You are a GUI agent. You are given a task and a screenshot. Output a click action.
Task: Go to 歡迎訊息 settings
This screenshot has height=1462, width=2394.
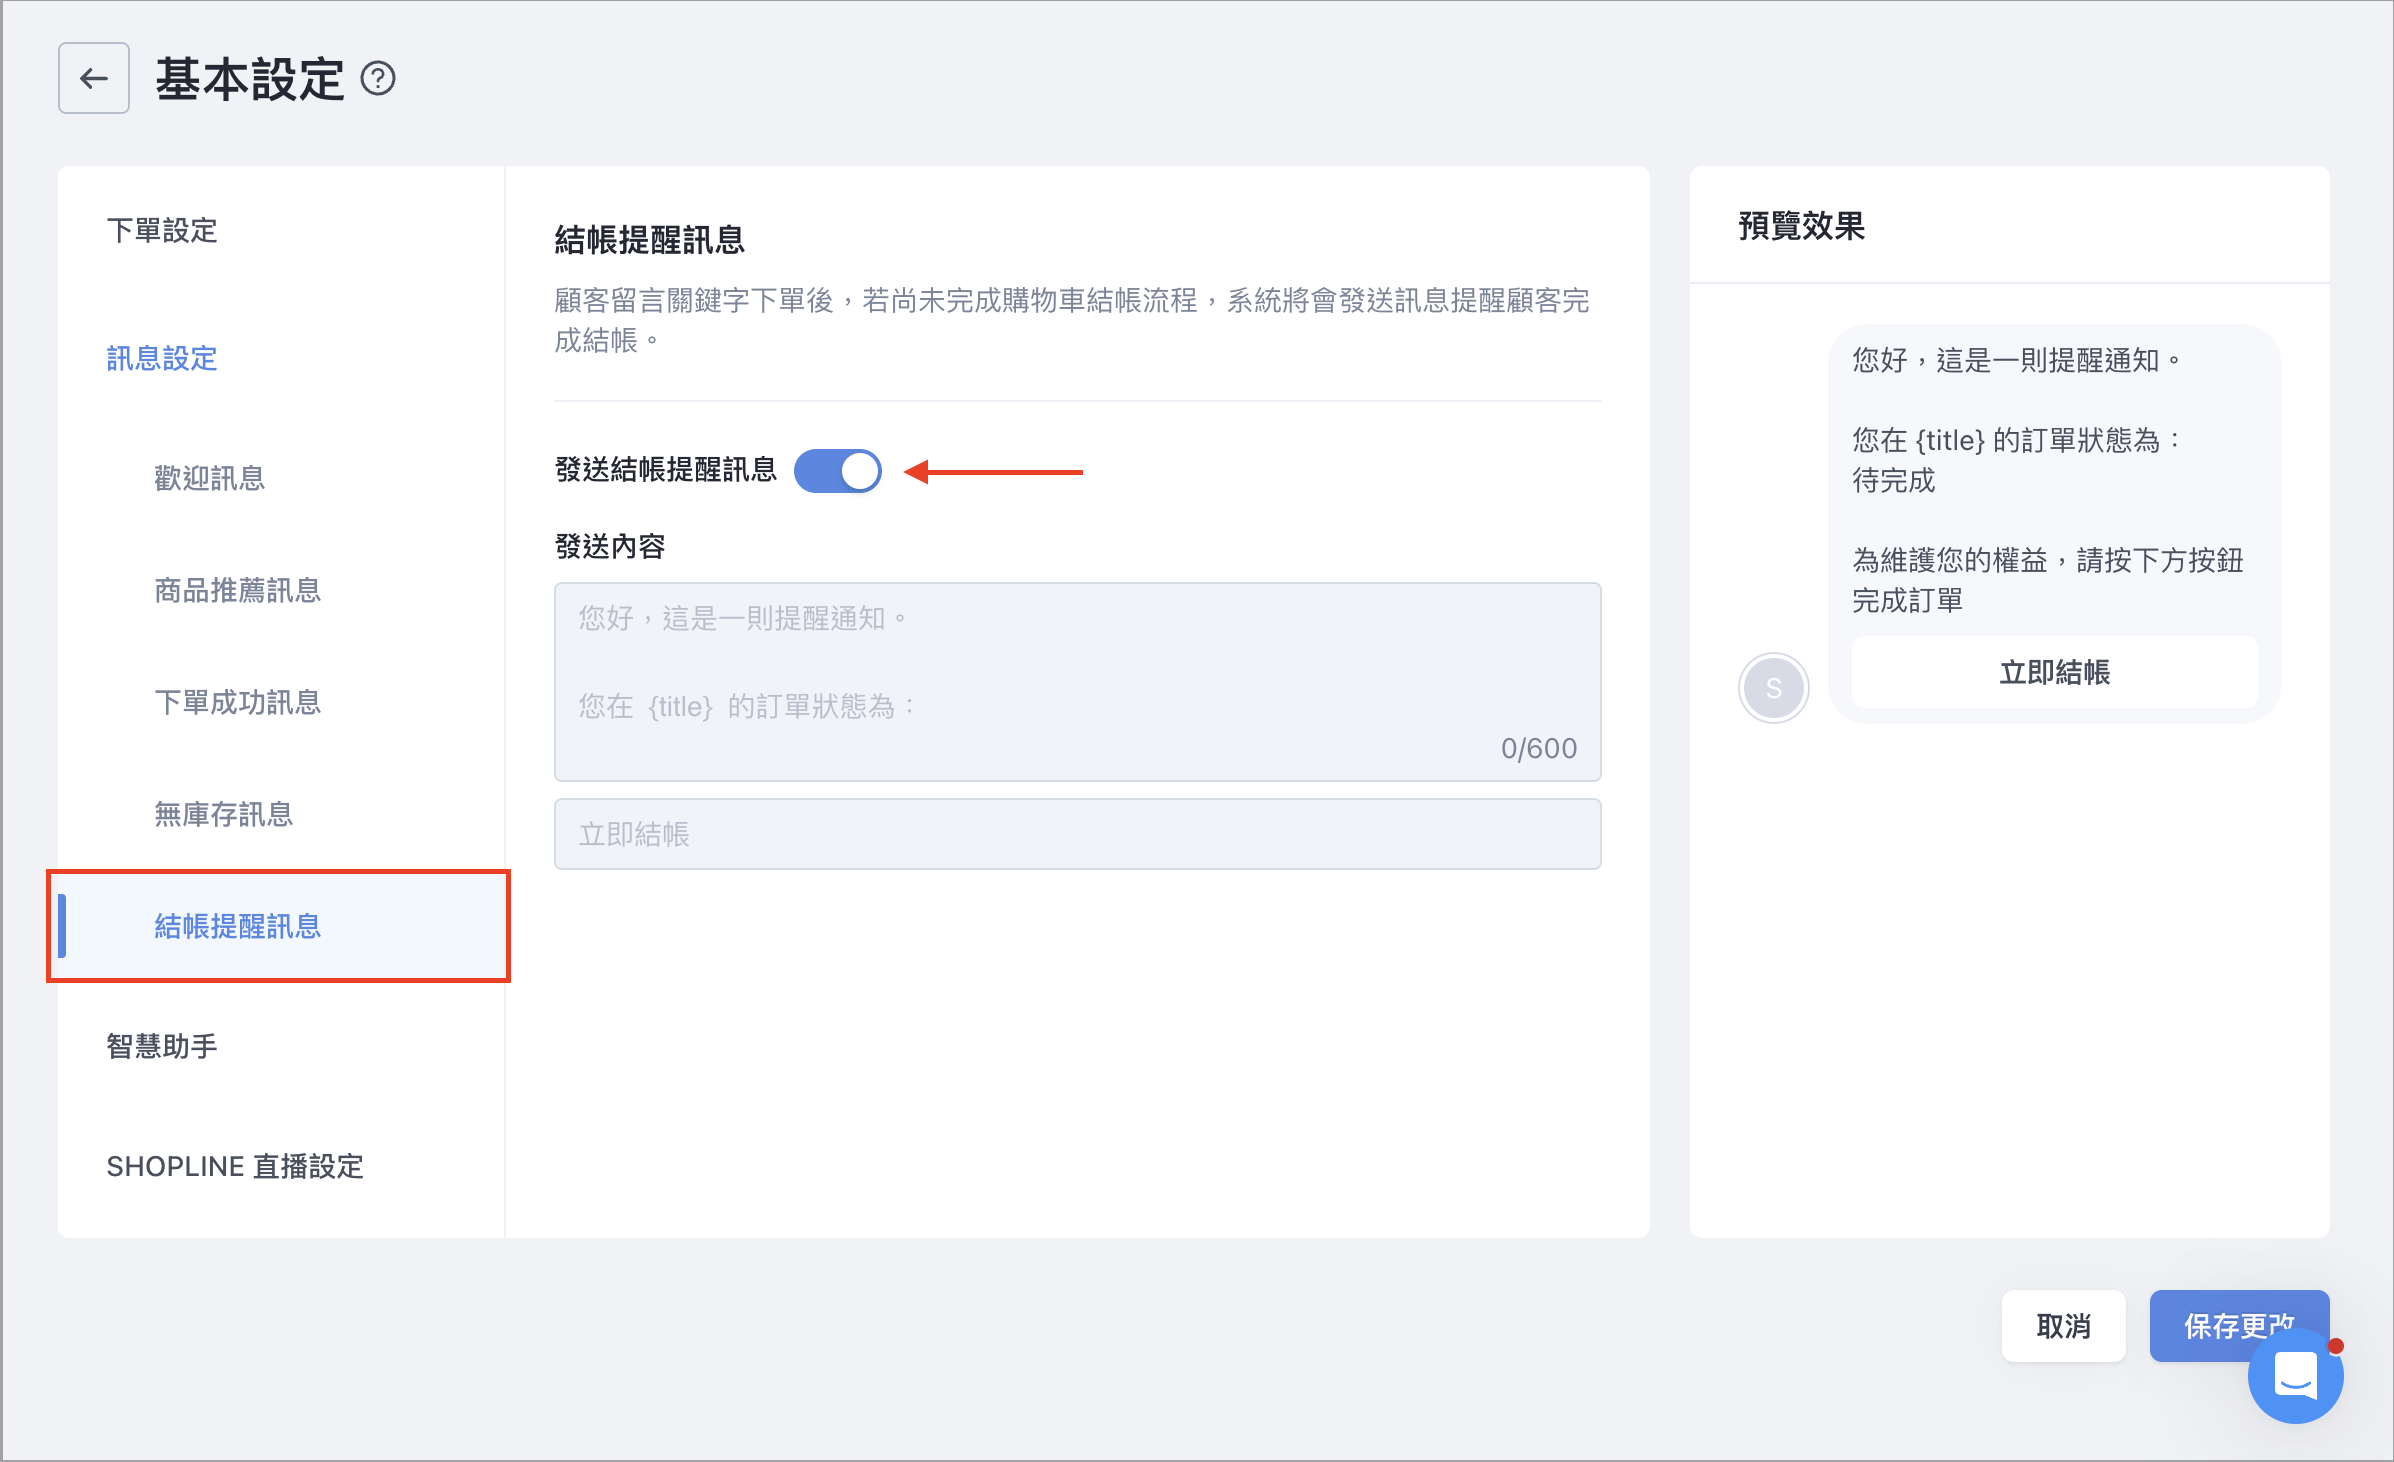[210, 479]
